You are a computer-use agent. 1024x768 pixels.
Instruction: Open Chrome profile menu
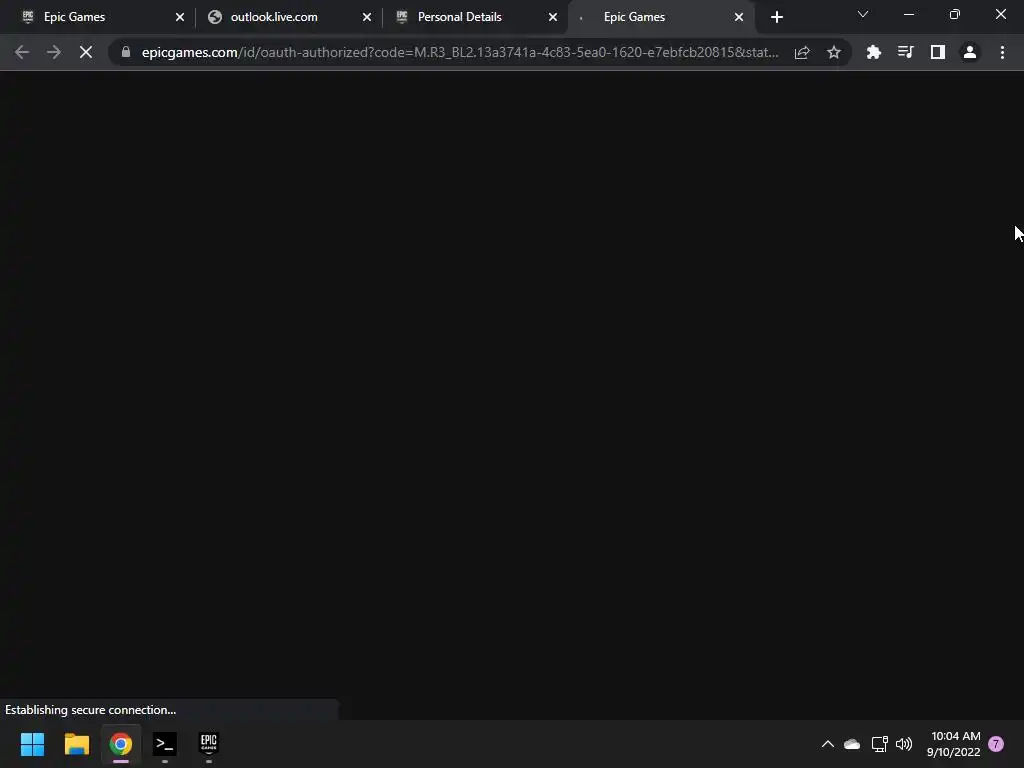[970, 52]
